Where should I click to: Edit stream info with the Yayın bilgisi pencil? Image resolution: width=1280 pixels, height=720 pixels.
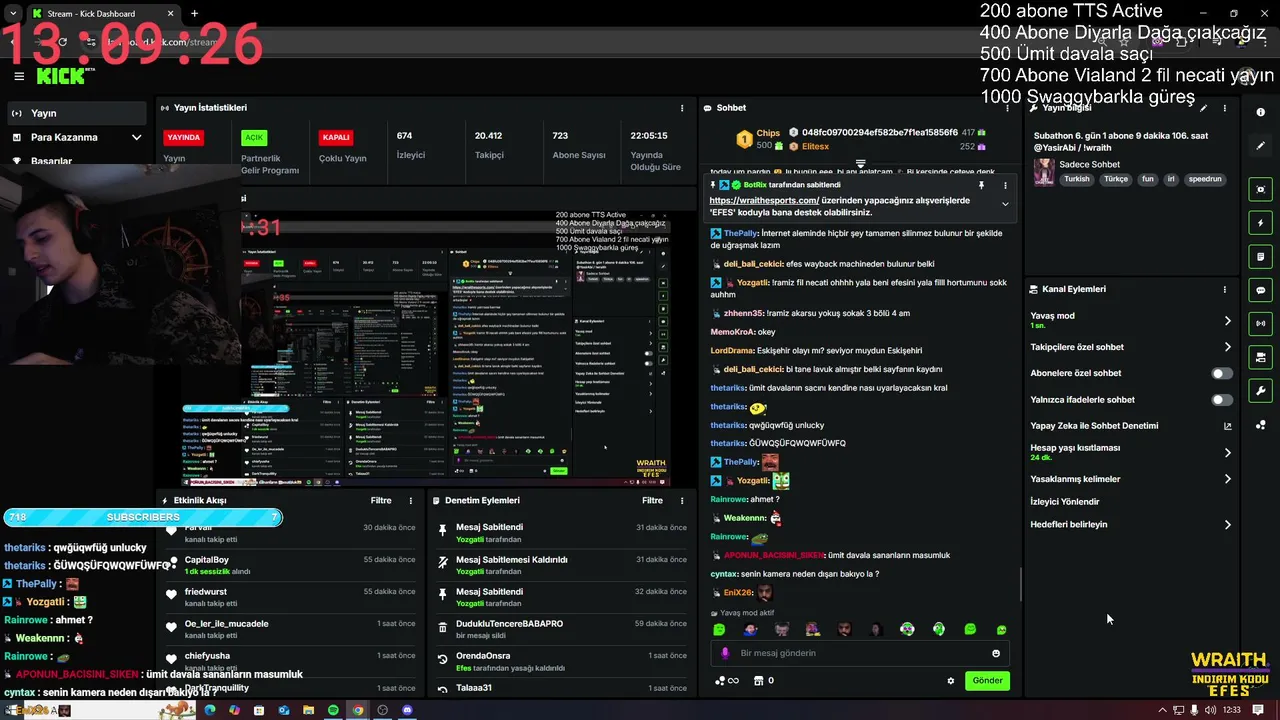click(1204, 108)
